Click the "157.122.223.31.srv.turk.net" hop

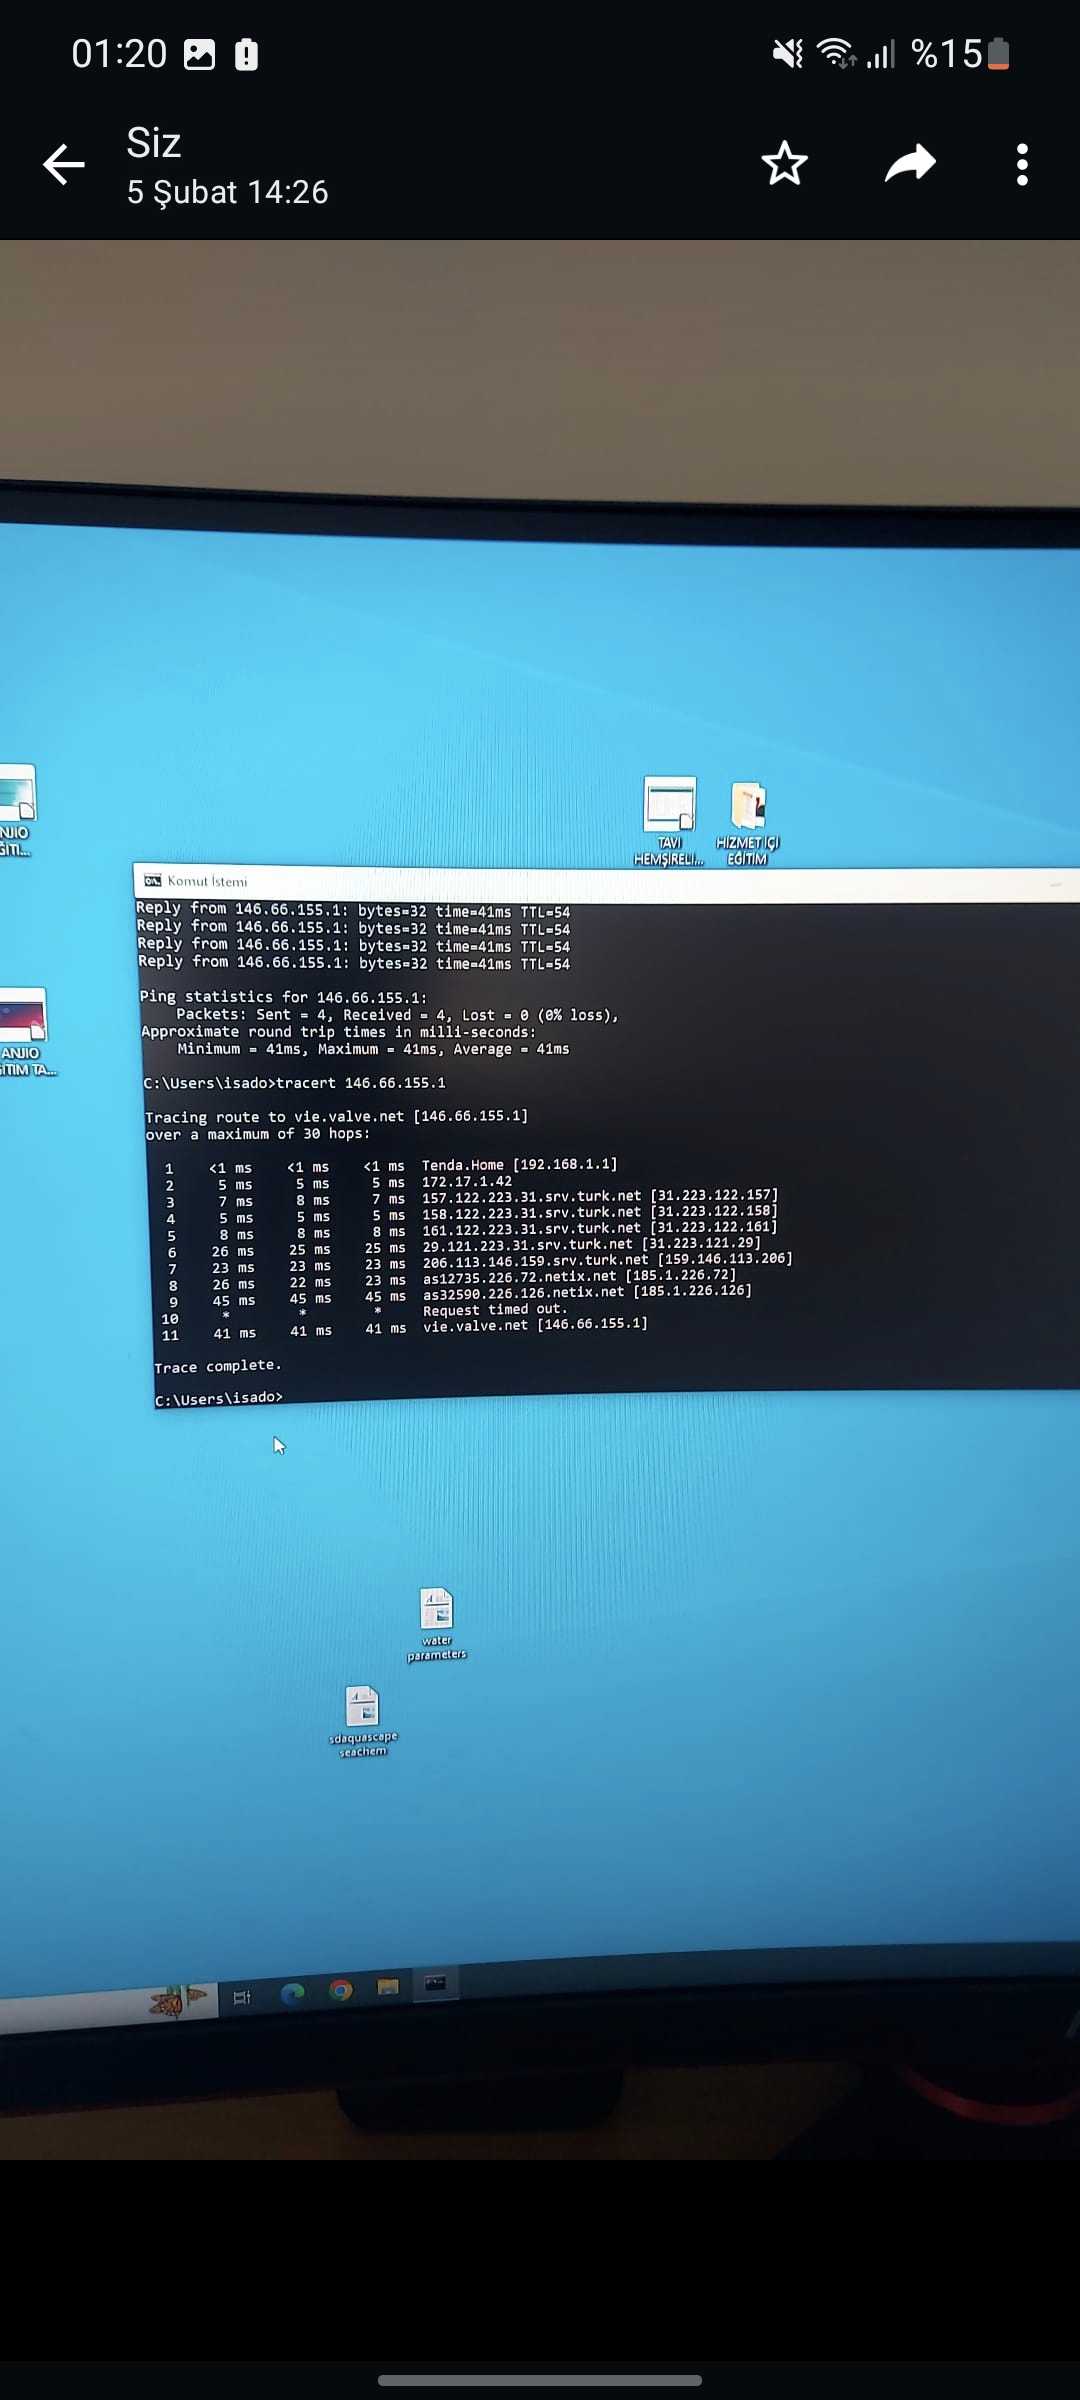[x=599, y=1196]
